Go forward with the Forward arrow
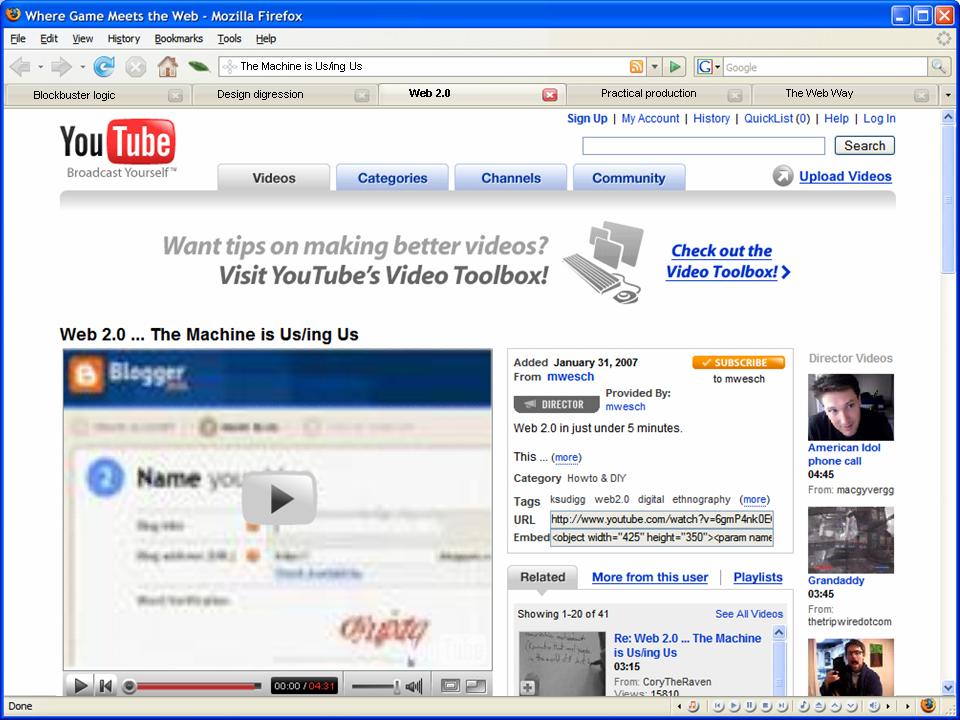Screen dimensions: 960x720 tap(61, 66)
